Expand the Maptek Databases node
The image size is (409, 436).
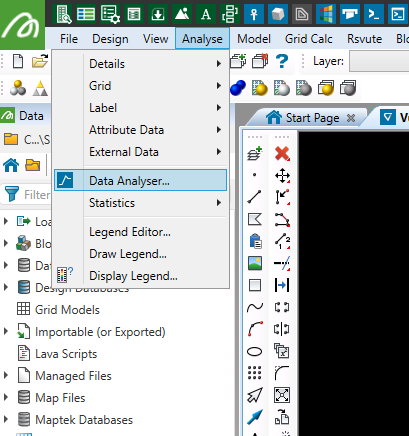pos(6,419)
